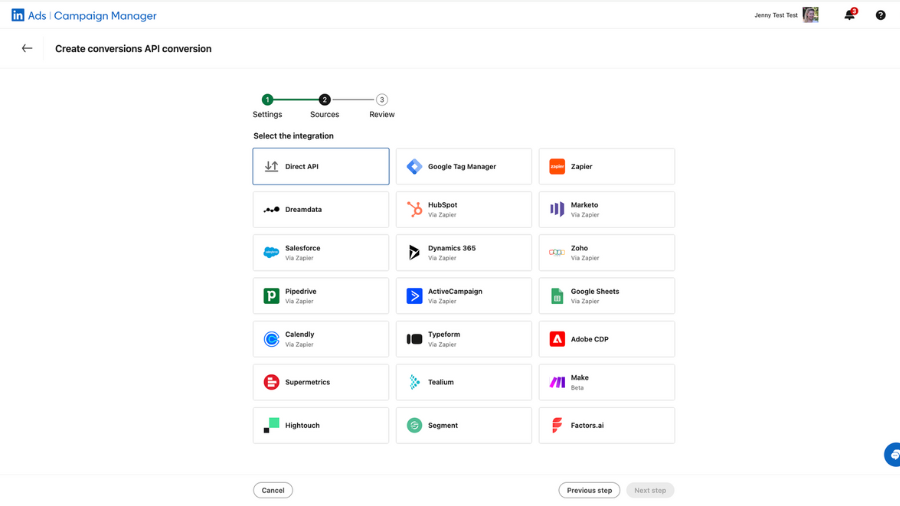The height and width of the screenshot is (506, 900).
Task: Click the Zapier orange logo icon
Action: coord(557,166)
